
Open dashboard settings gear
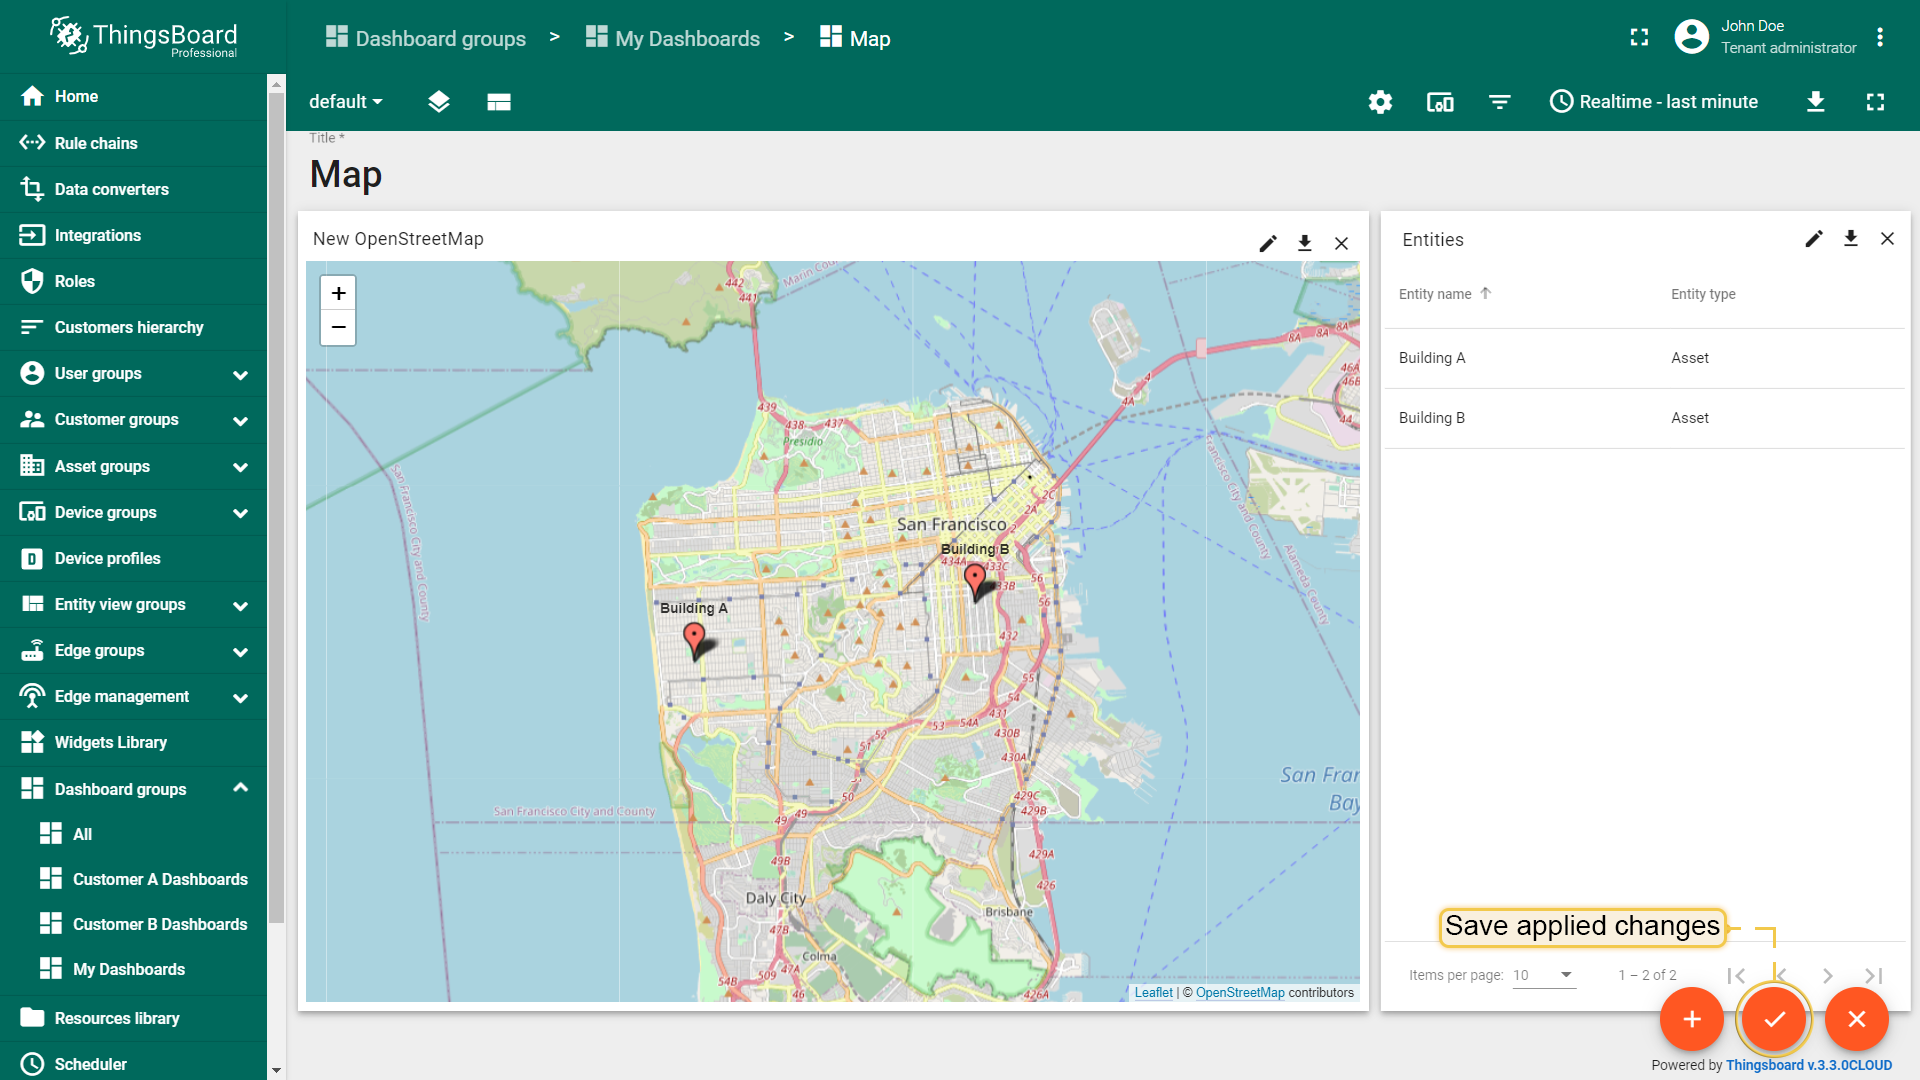1380,101
